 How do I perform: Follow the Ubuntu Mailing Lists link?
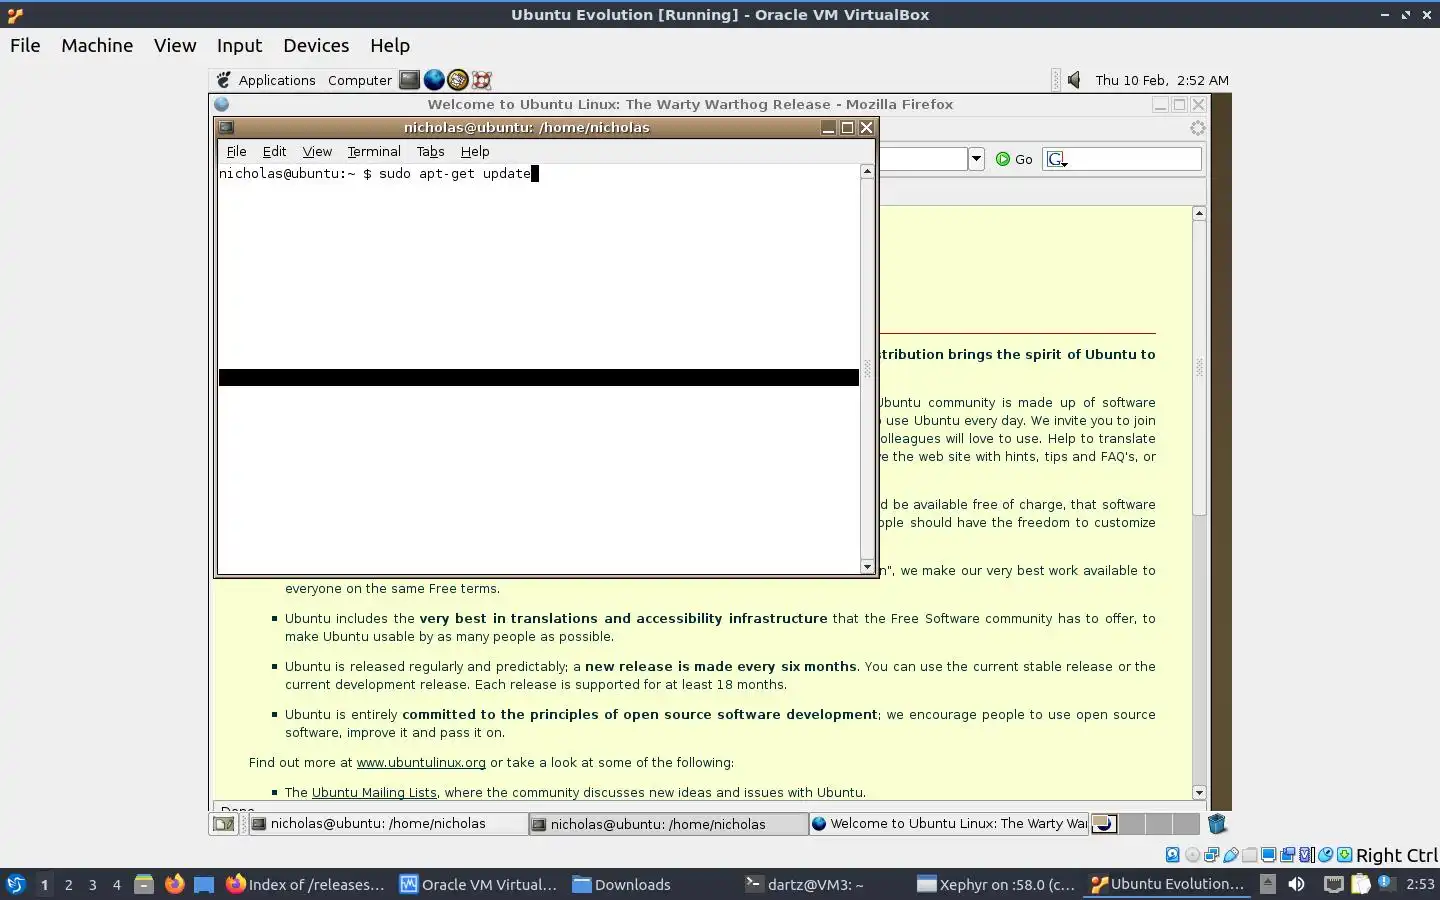374,792
